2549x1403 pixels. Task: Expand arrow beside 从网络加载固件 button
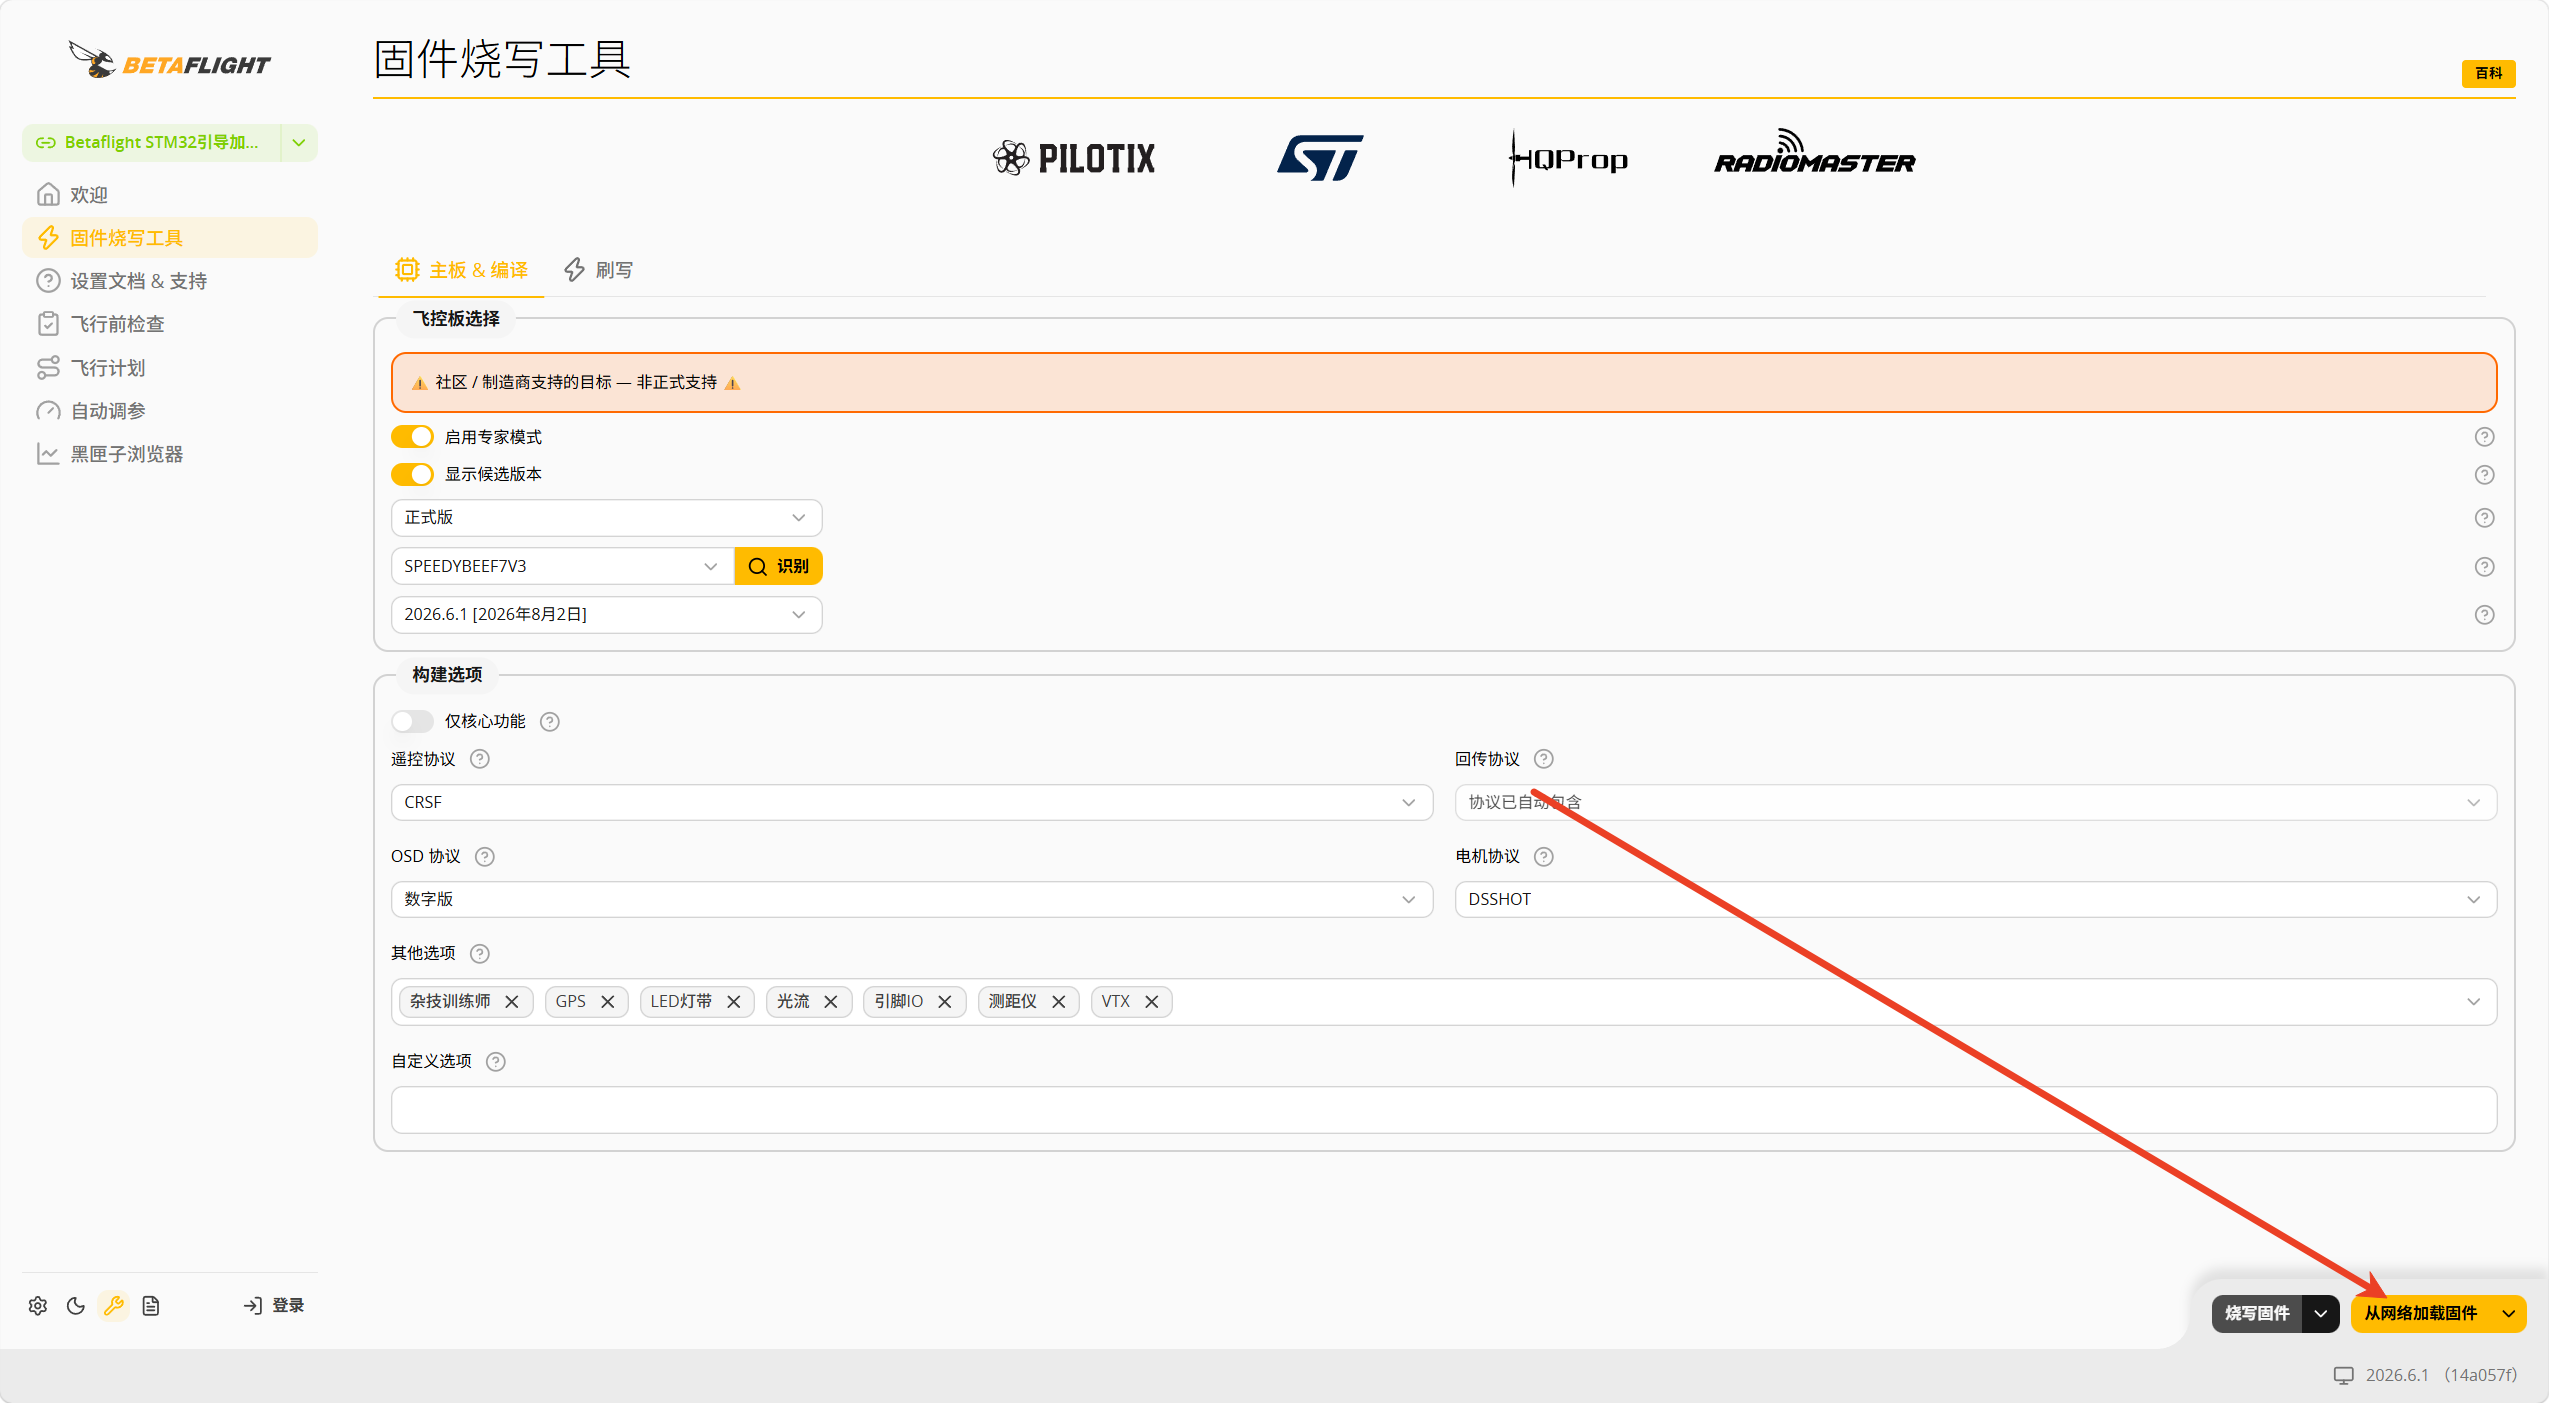pyautogui.click(x=2508, y=1313)
